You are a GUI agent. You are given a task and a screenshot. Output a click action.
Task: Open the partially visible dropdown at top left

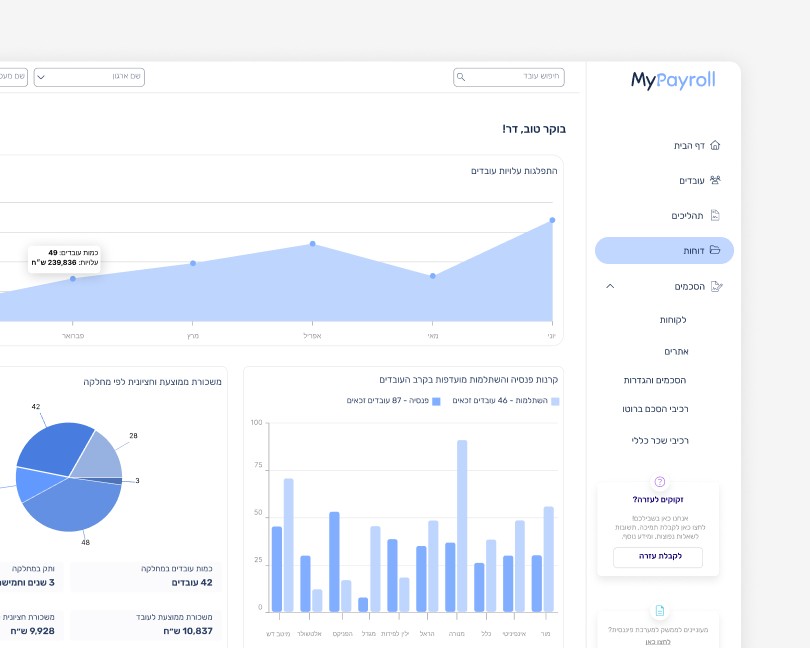pyautogui.click(x=13, y=77)
